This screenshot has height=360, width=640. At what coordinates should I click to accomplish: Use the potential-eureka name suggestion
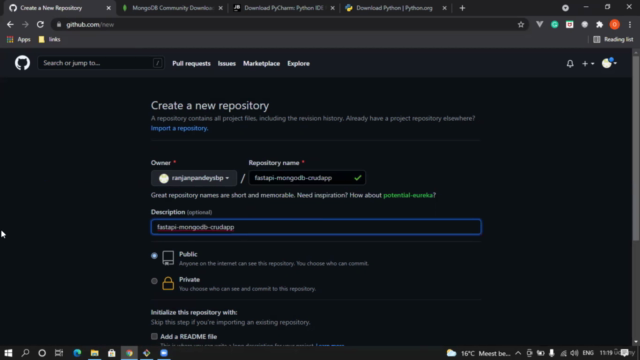pyautogui.click(x=408, y=195)
